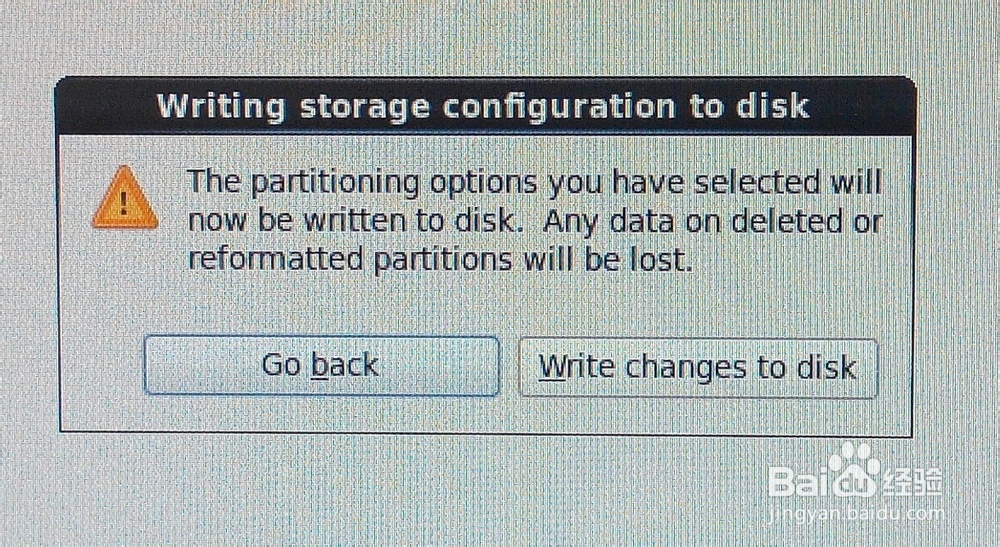Select the line starting "The partitioning options"

[534, 183]
